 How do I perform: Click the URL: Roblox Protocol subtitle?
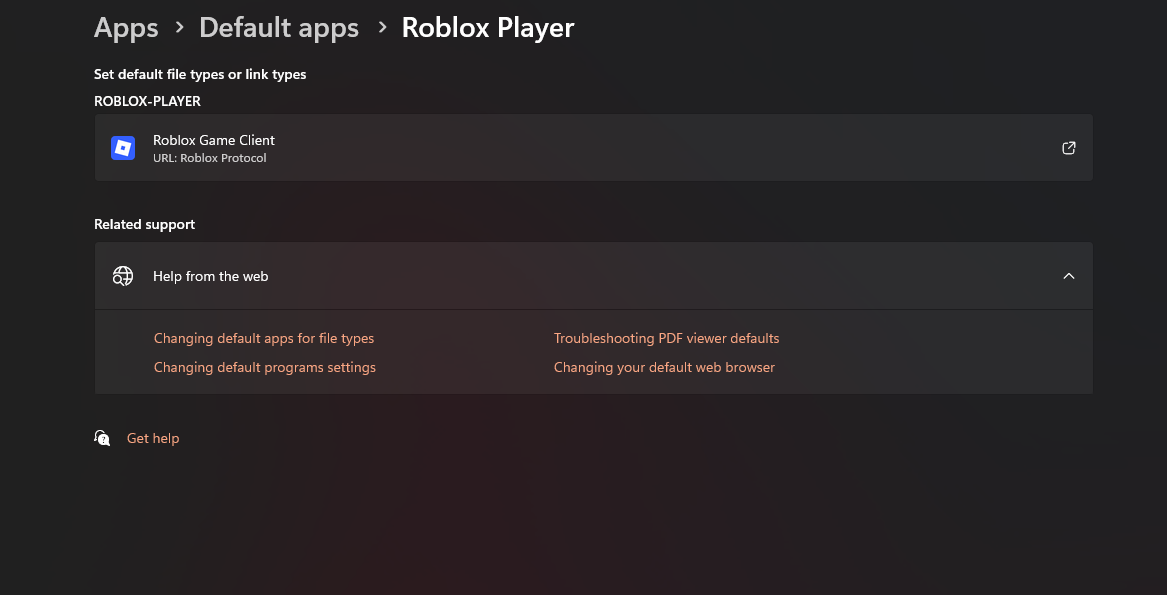point(210,158)
